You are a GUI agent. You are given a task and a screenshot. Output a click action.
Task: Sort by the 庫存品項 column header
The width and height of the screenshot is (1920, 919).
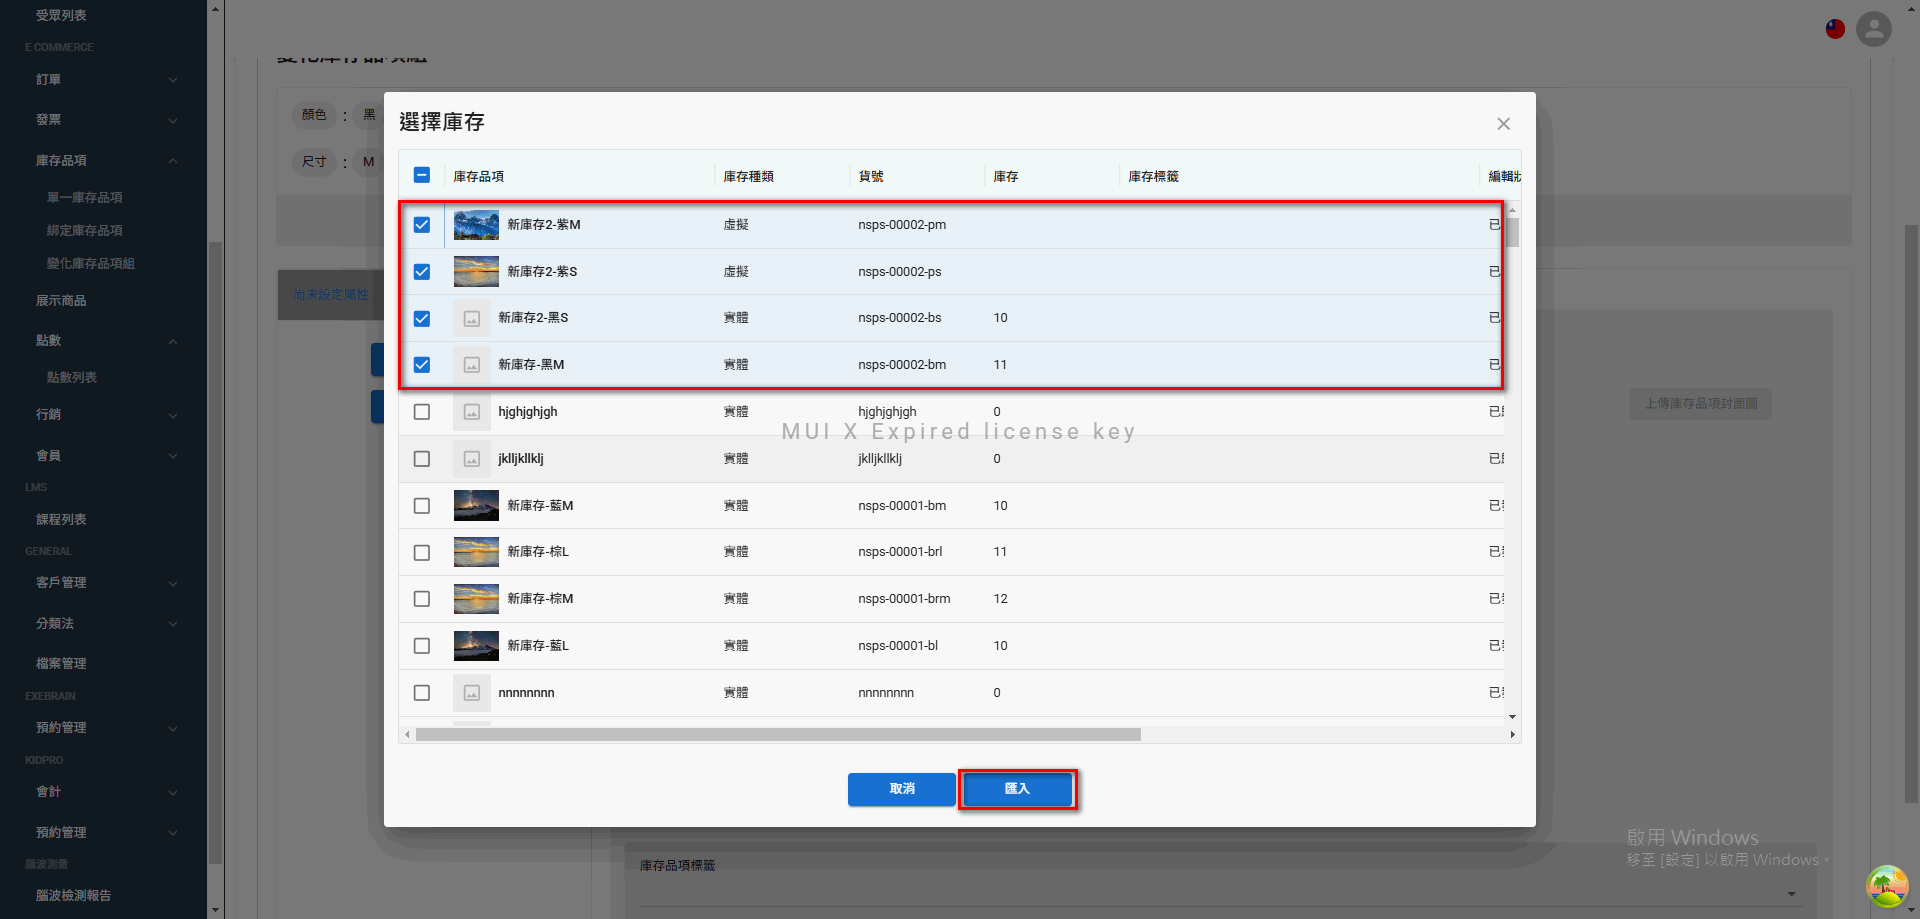coord(479,177)
